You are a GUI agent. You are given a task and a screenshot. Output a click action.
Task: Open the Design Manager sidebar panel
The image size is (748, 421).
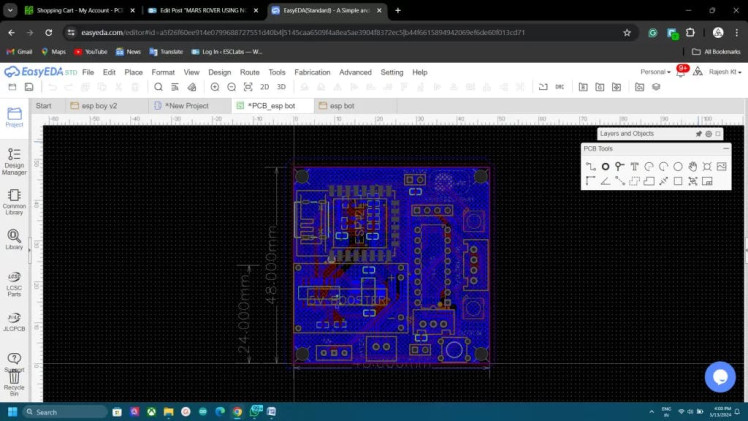(14, 161)
